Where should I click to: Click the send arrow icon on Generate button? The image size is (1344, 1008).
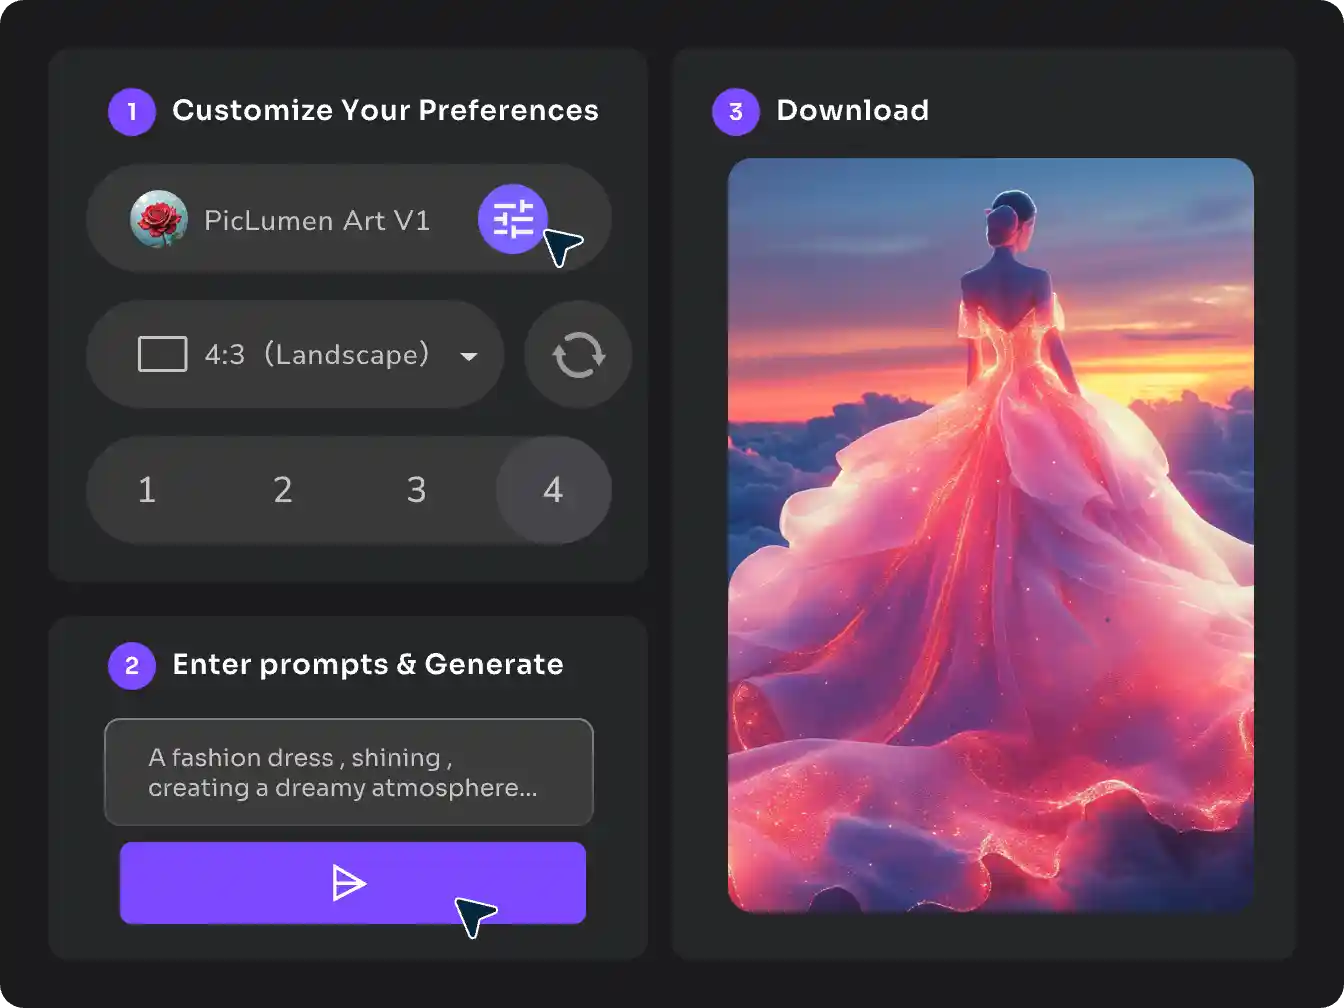point(352,883)
